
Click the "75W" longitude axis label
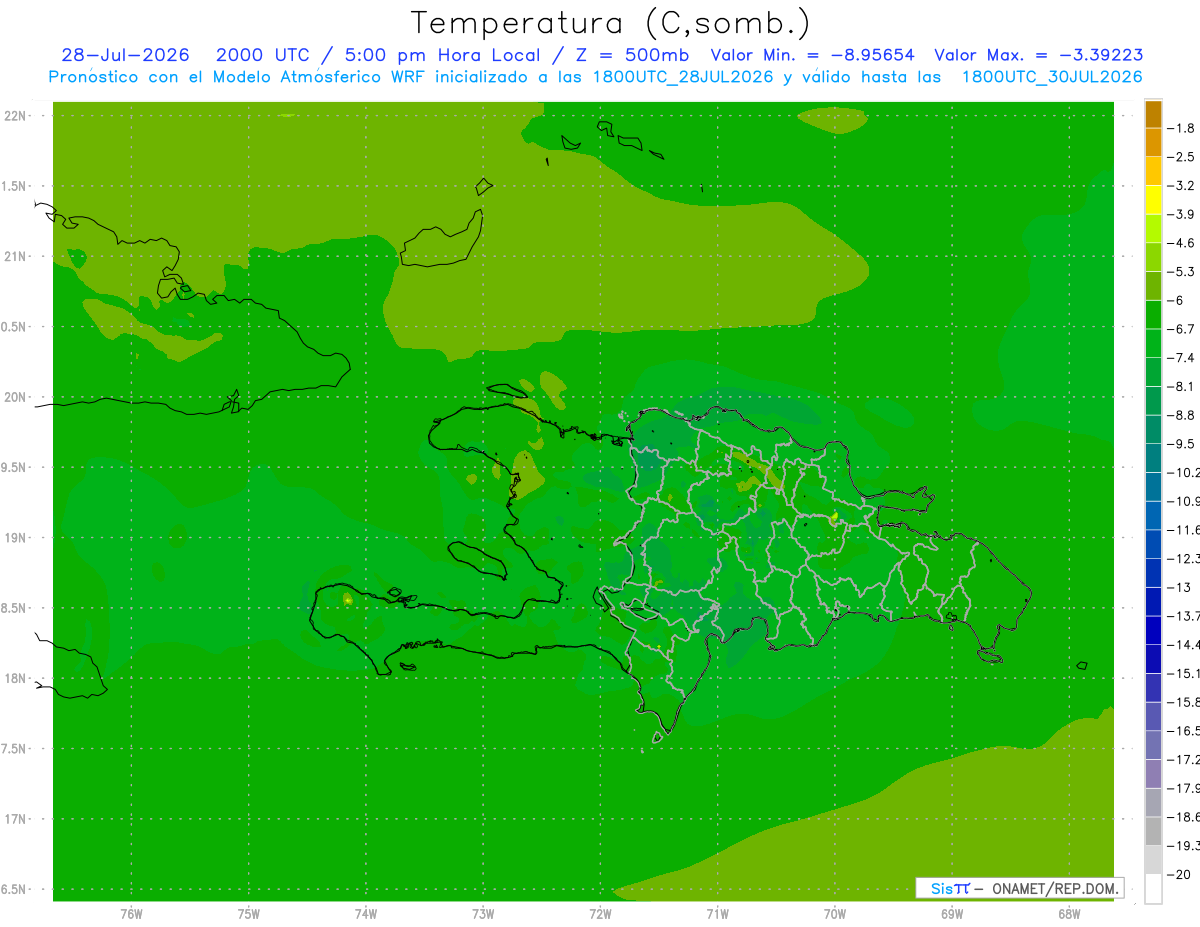tap(249, 914)
